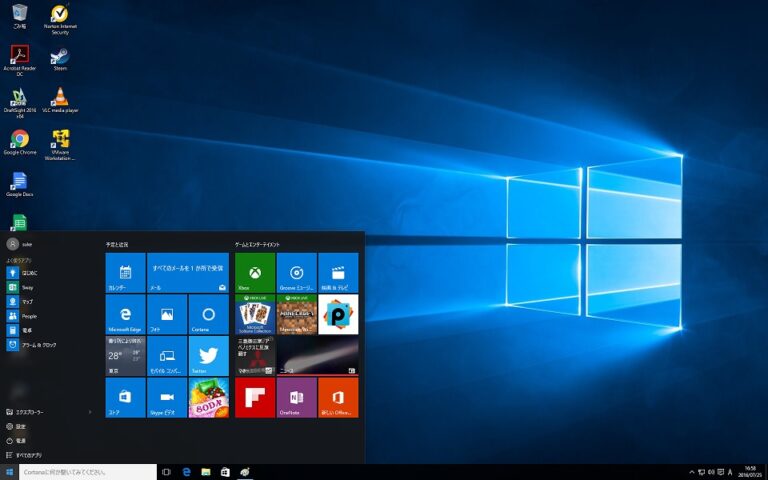
Task: Open the Groove Music tile
Action: tap(296, 273)
